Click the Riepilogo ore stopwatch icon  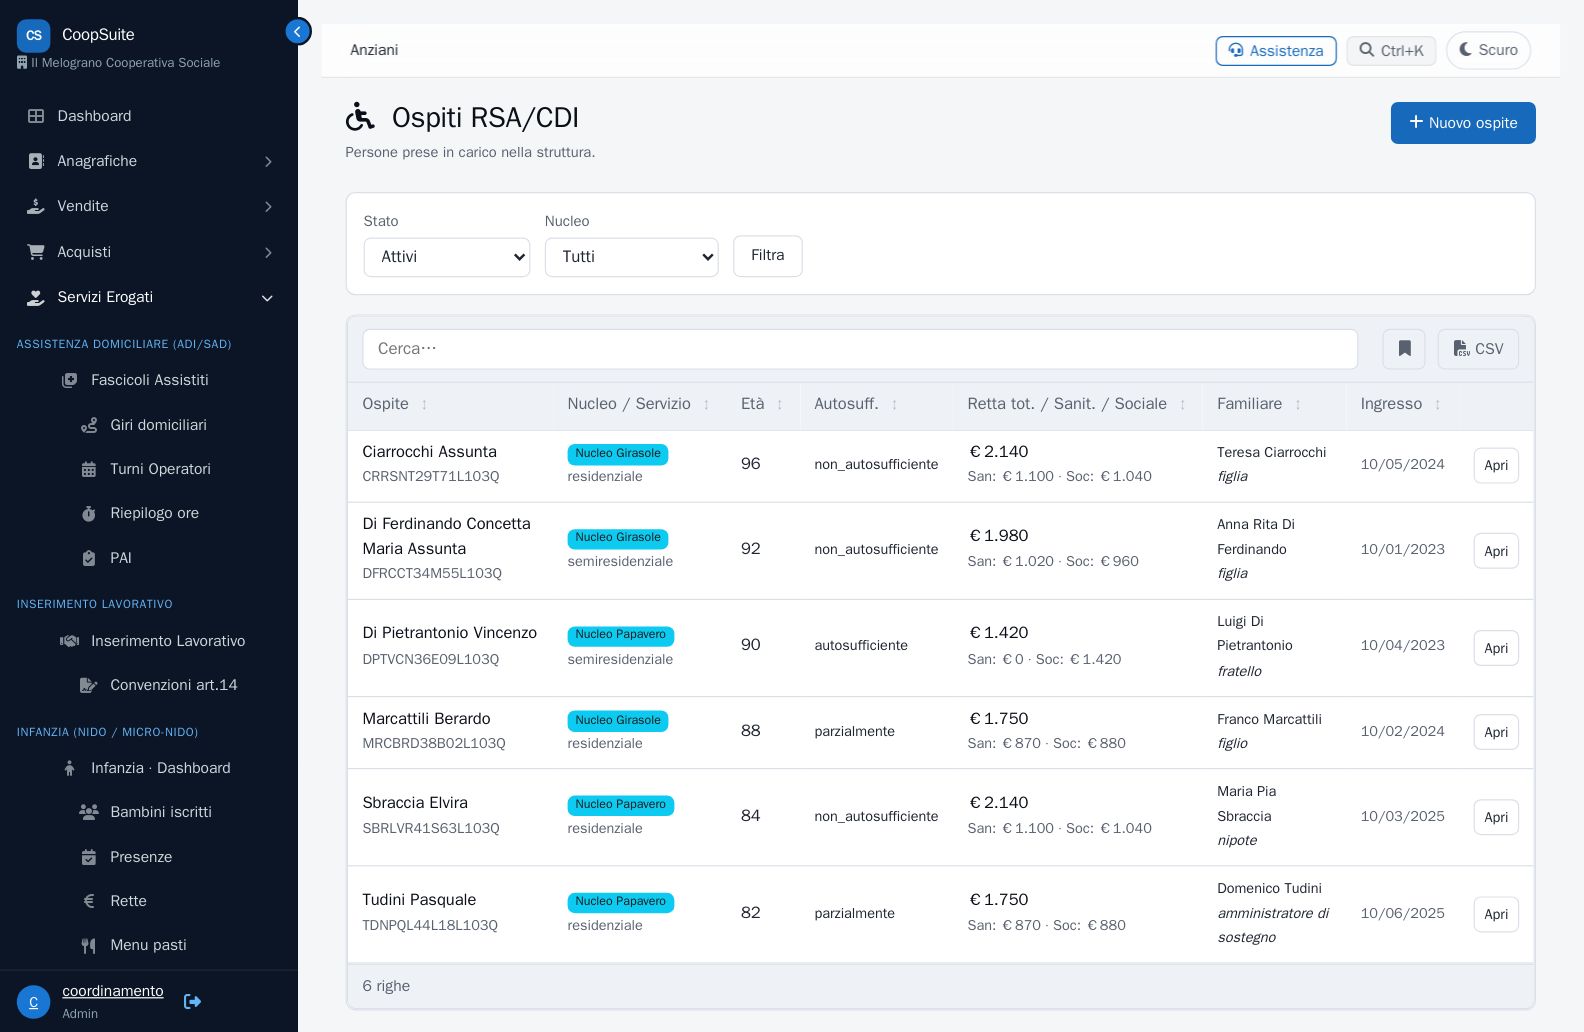coord(89,513)
